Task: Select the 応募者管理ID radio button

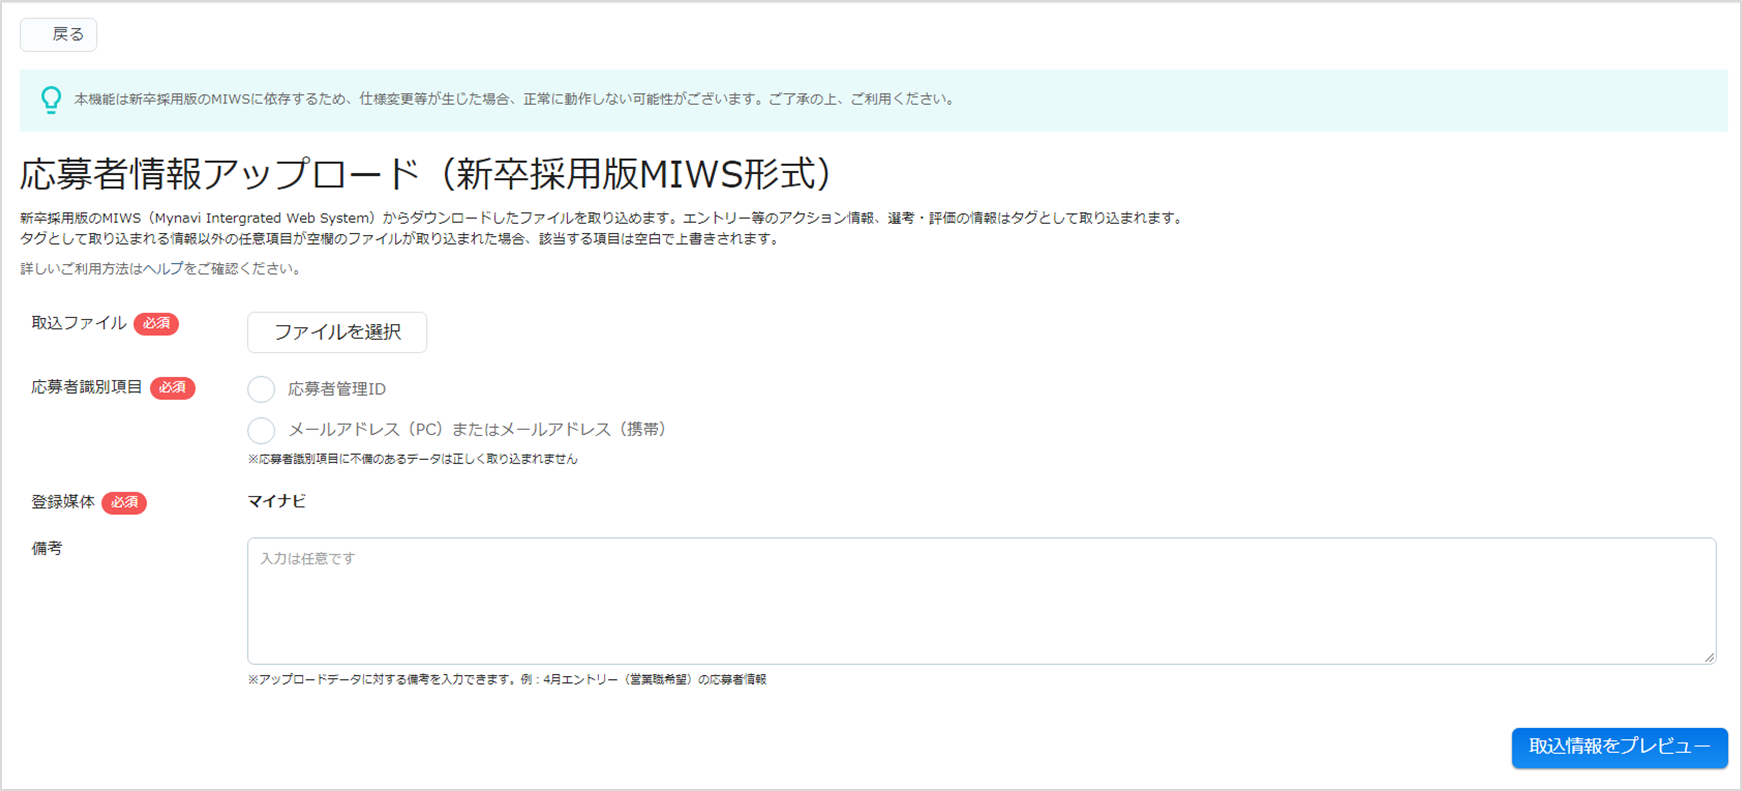Action: (261, 389)
